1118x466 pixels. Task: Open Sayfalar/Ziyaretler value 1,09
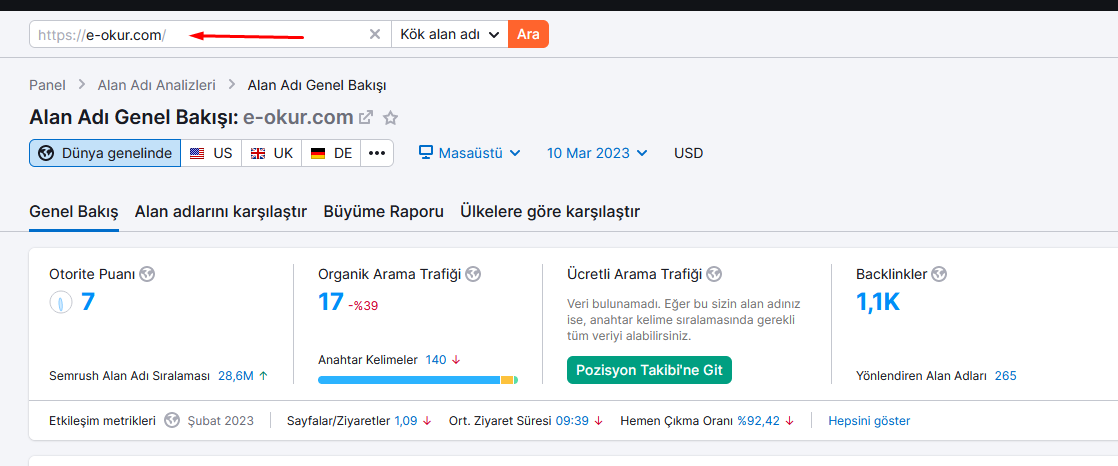pyautogui.click(x=406, y=421)
